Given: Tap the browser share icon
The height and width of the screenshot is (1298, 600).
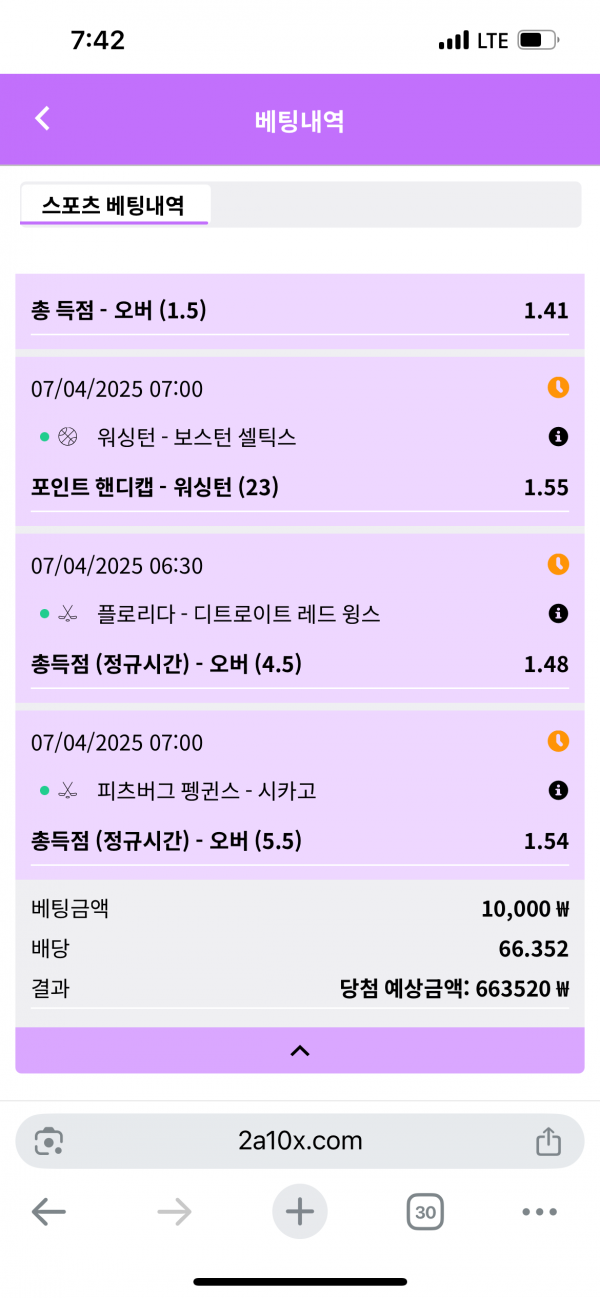Looking at the screenshot, I should (x=547, y=1141).
